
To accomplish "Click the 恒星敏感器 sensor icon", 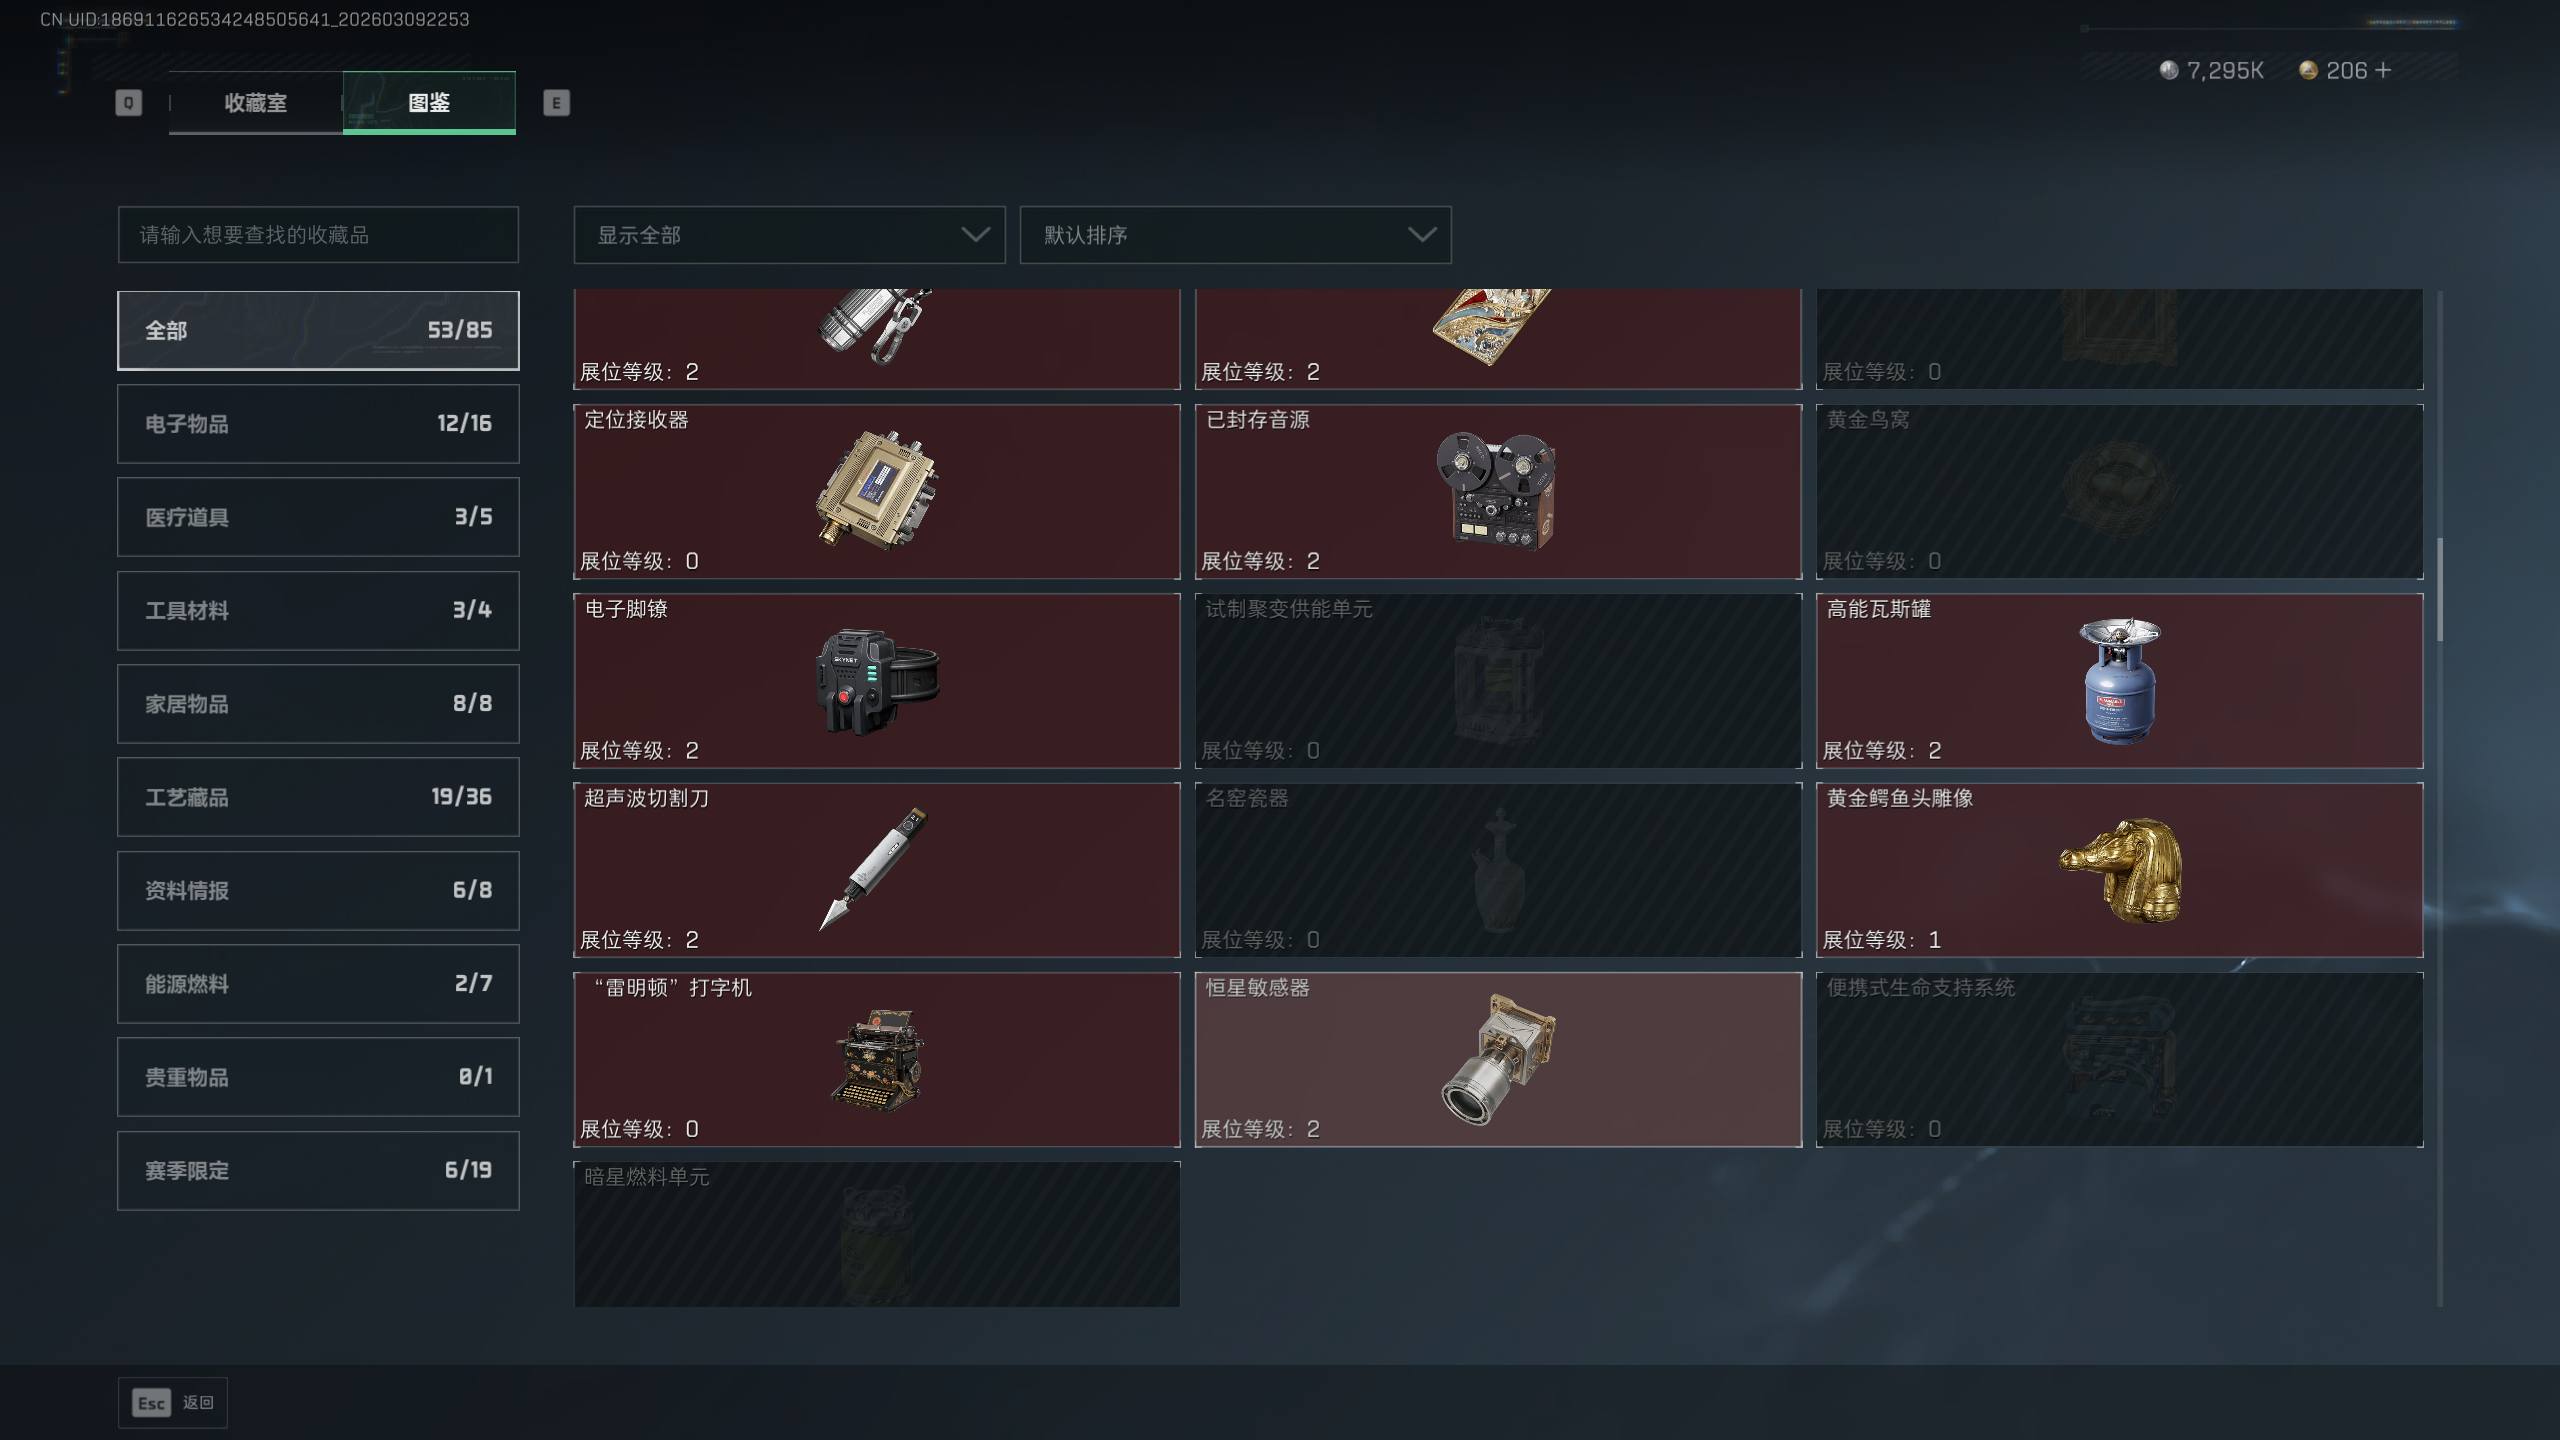I will click(1497, 1060).
